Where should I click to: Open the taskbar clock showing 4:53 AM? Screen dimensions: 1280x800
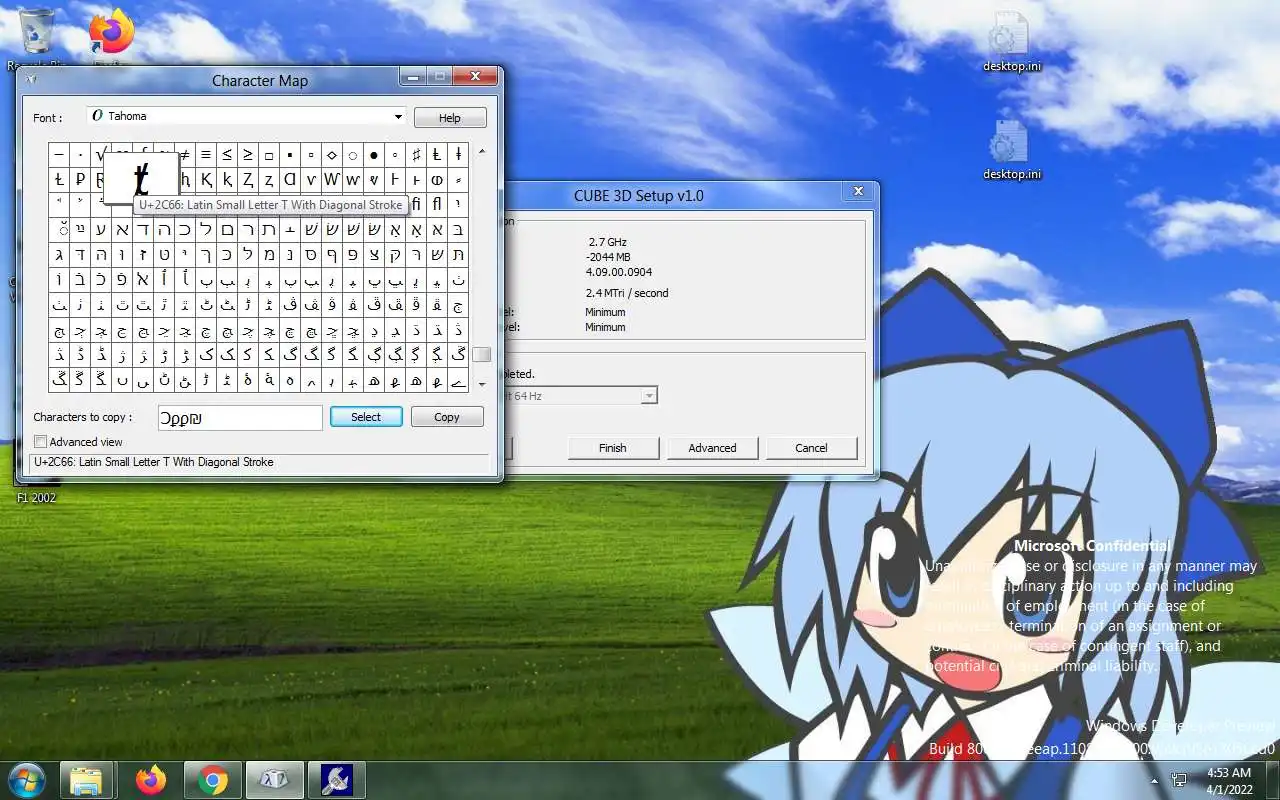pyautogui.click(x=1228, y=780)
